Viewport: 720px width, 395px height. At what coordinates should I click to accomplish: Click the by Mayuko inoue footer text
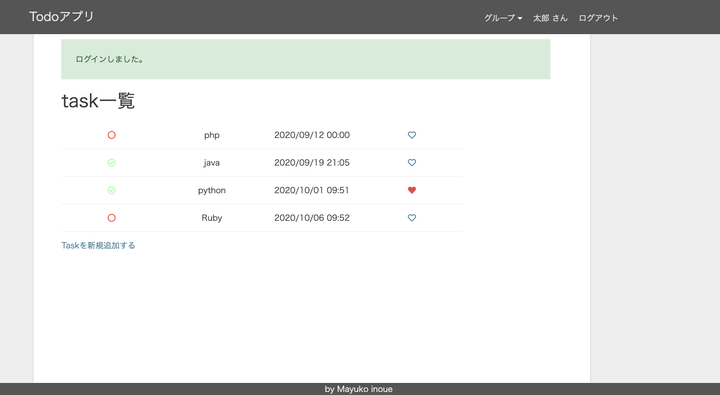(359, 389)
